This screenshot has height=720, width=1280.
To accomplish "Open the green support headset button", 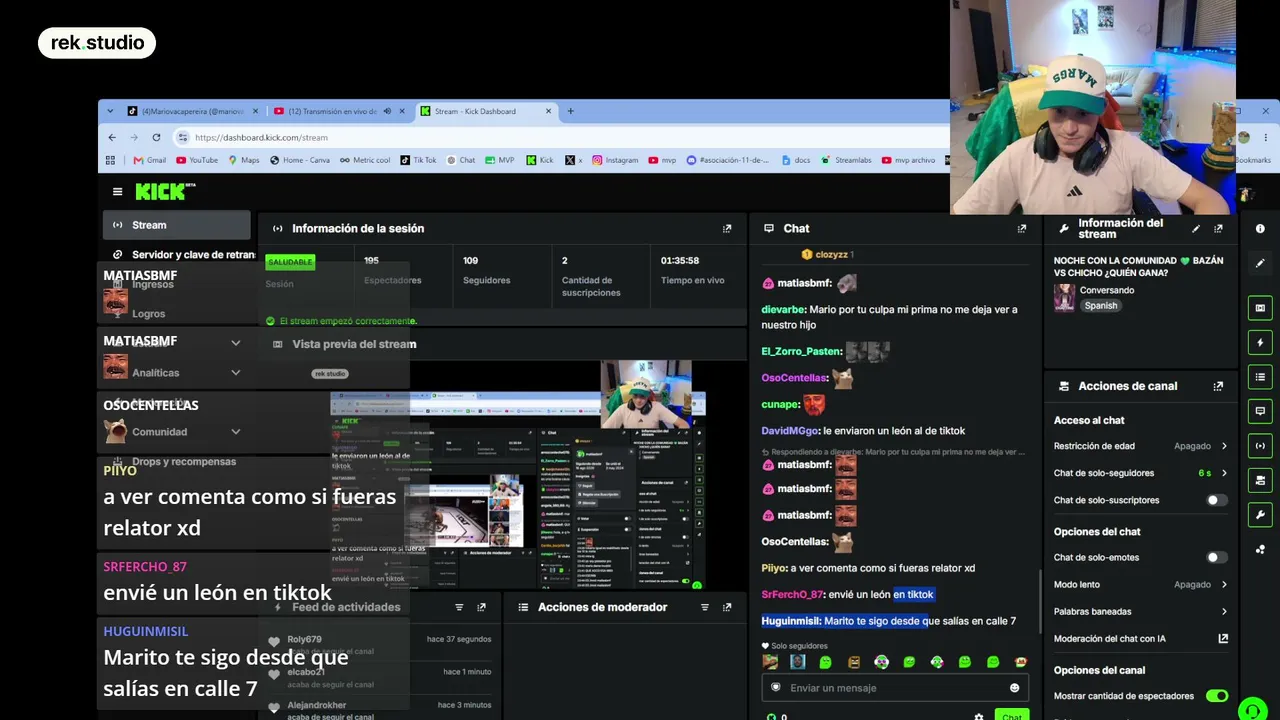I will point(1251,710).
